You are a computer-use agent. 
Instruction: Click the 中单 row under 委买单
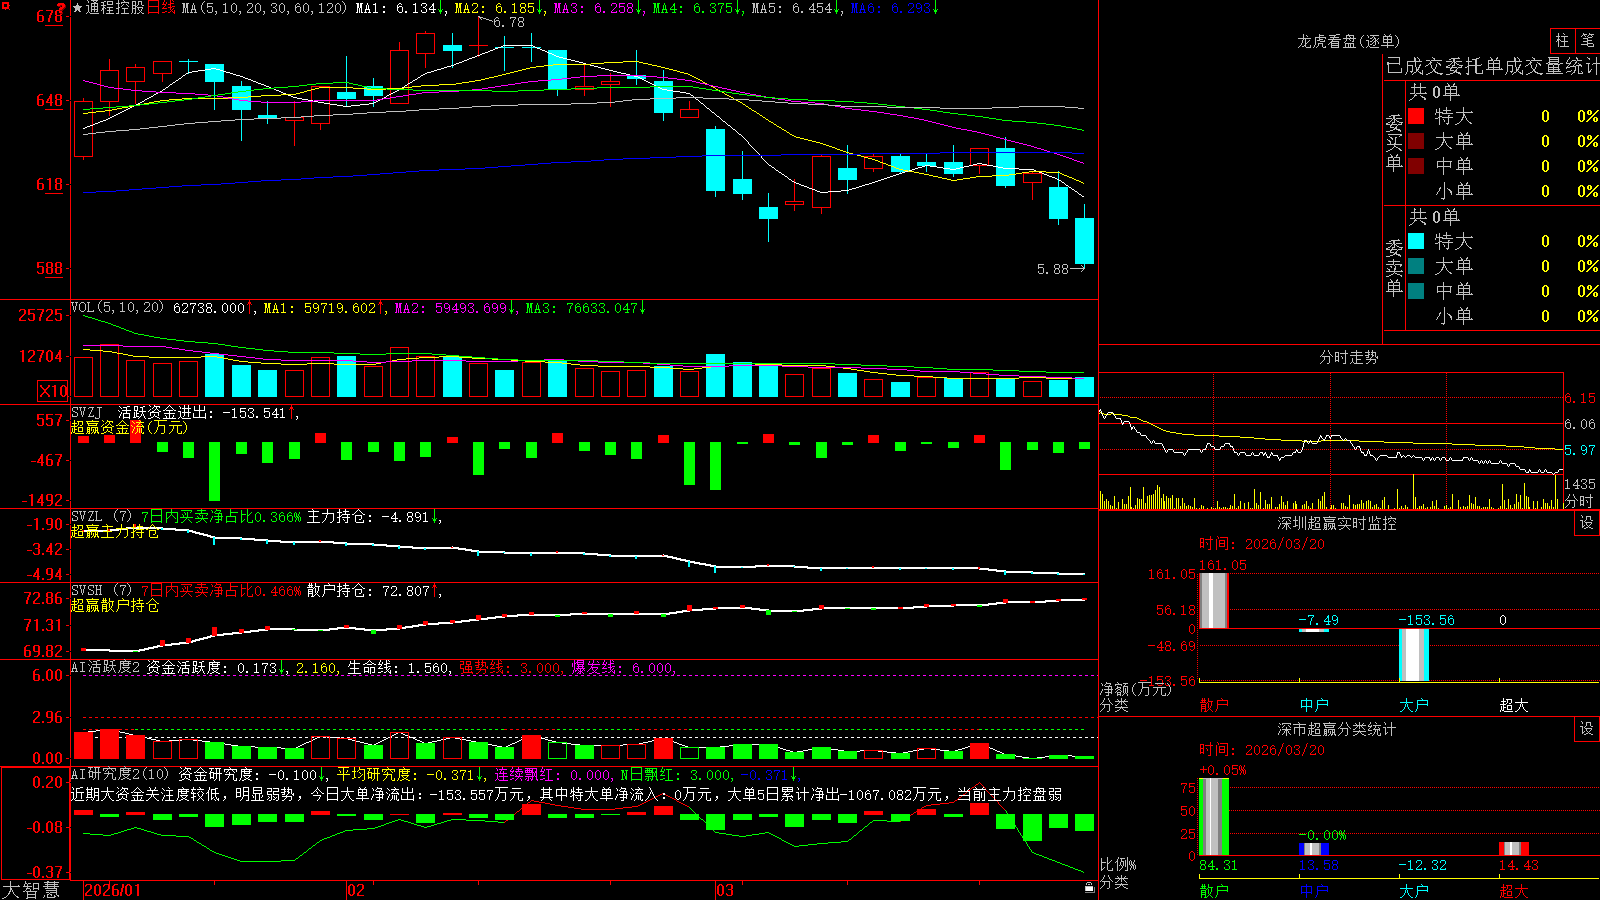pos(1503,166)
